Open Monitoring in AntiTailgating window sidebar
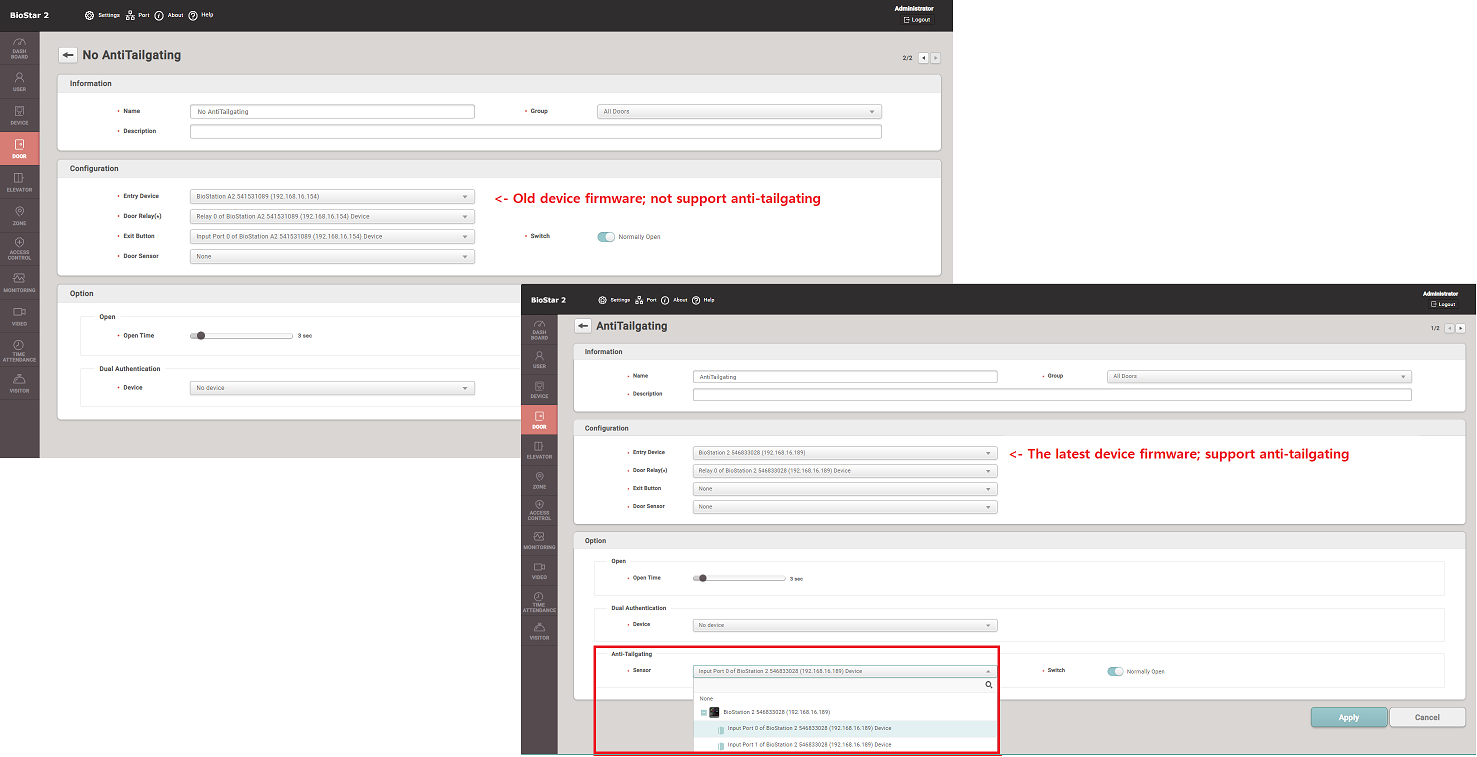 539,540
